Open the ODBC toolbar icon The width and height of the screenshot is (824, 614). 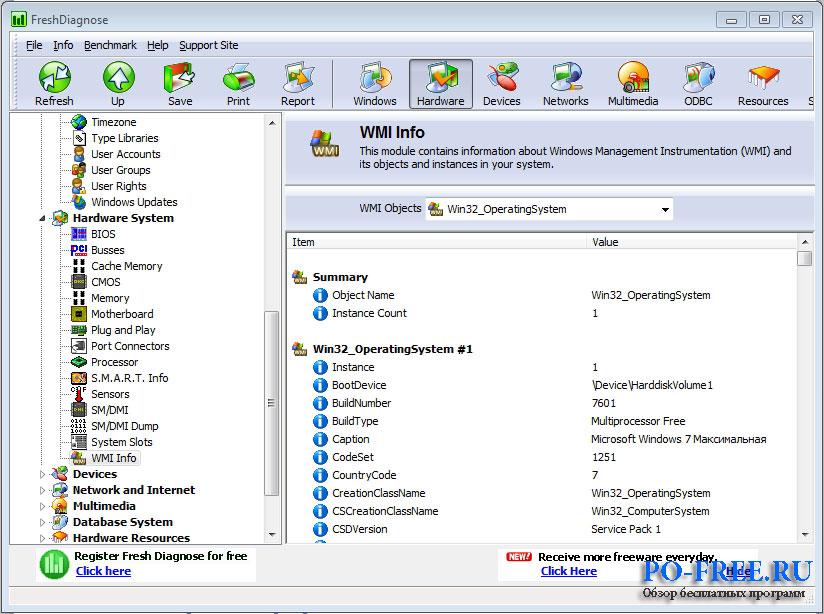(698, 84)
